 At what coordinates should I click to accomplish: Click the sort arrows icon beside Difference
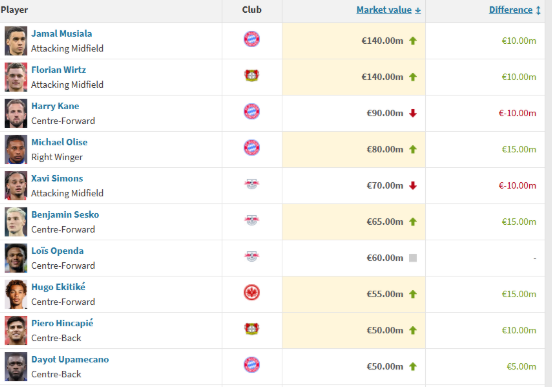click(x=538, y=10)
